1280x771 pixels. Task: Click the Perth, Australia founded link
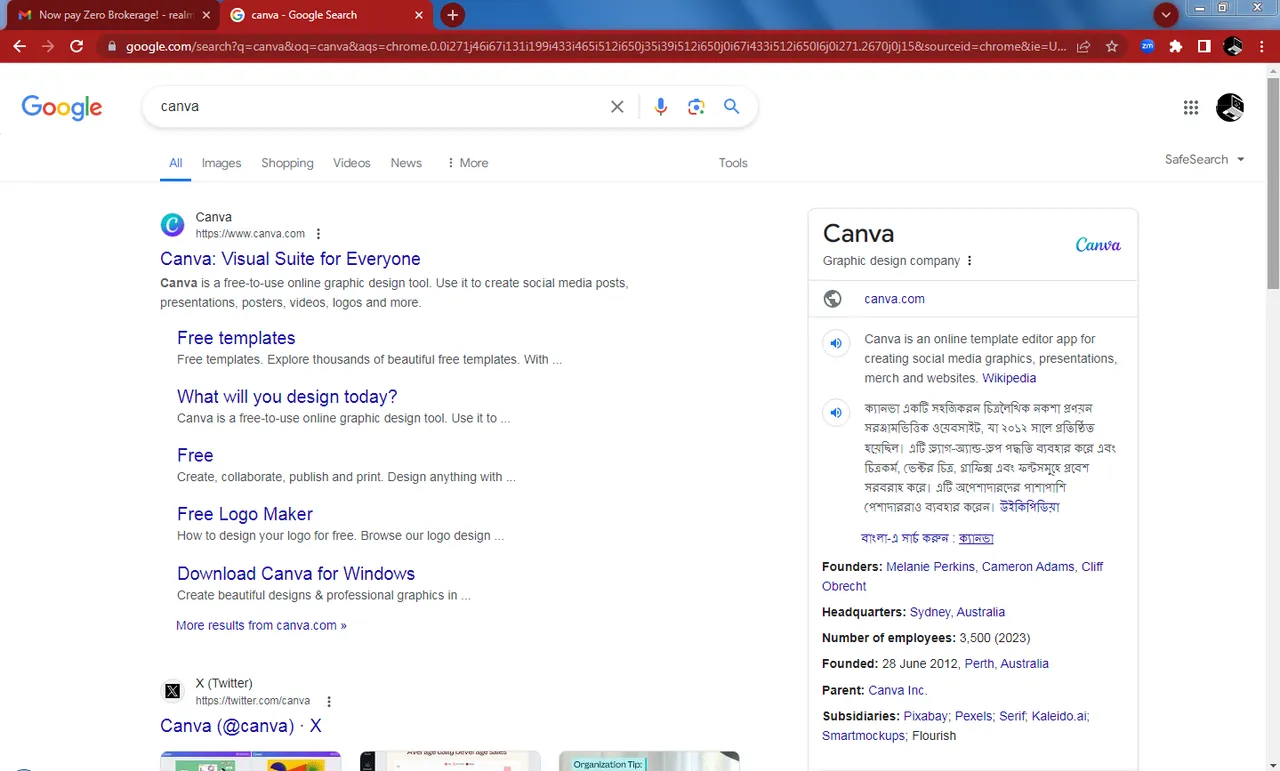coord(1007,664)
